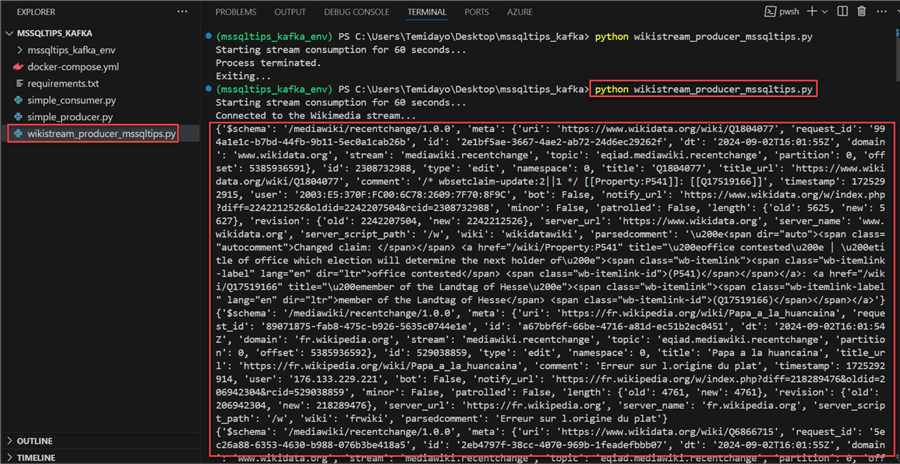This screenshot has width=900, height=464.
Task: Click the EXPLORER panel title
Action: point(36,11)
